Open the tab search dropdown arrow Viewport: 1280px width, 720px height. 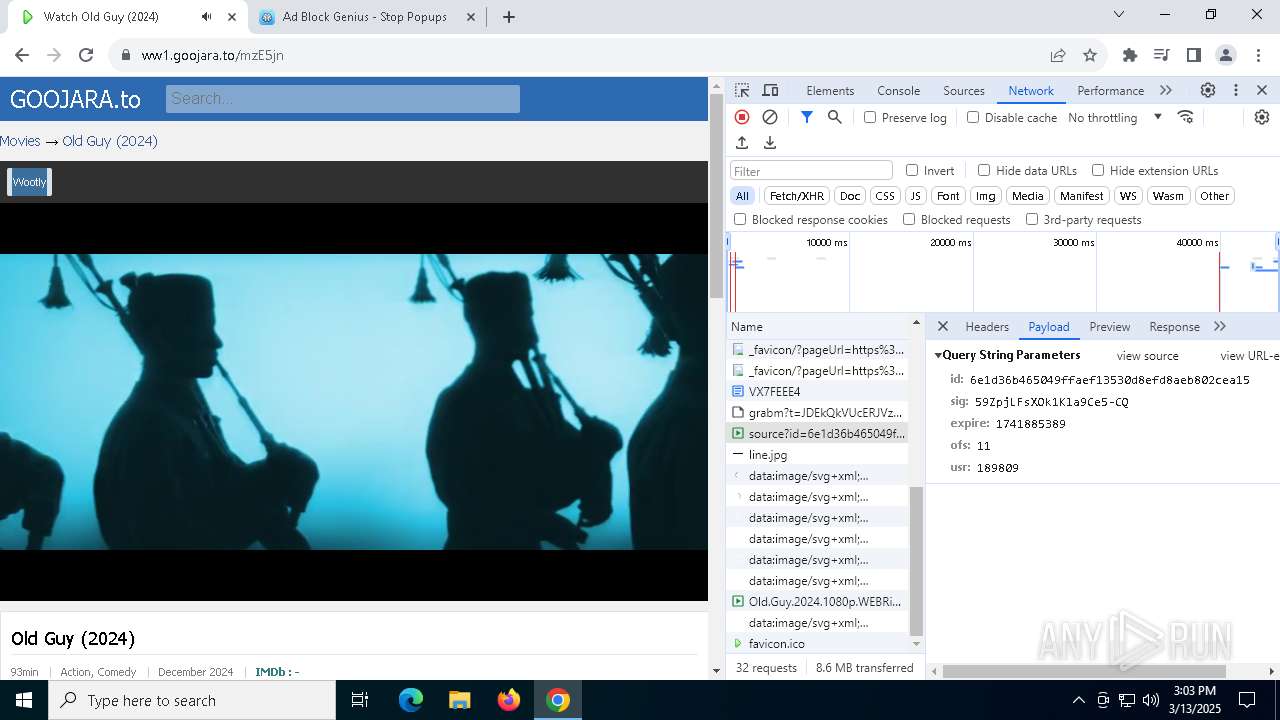click(1119, 14)
